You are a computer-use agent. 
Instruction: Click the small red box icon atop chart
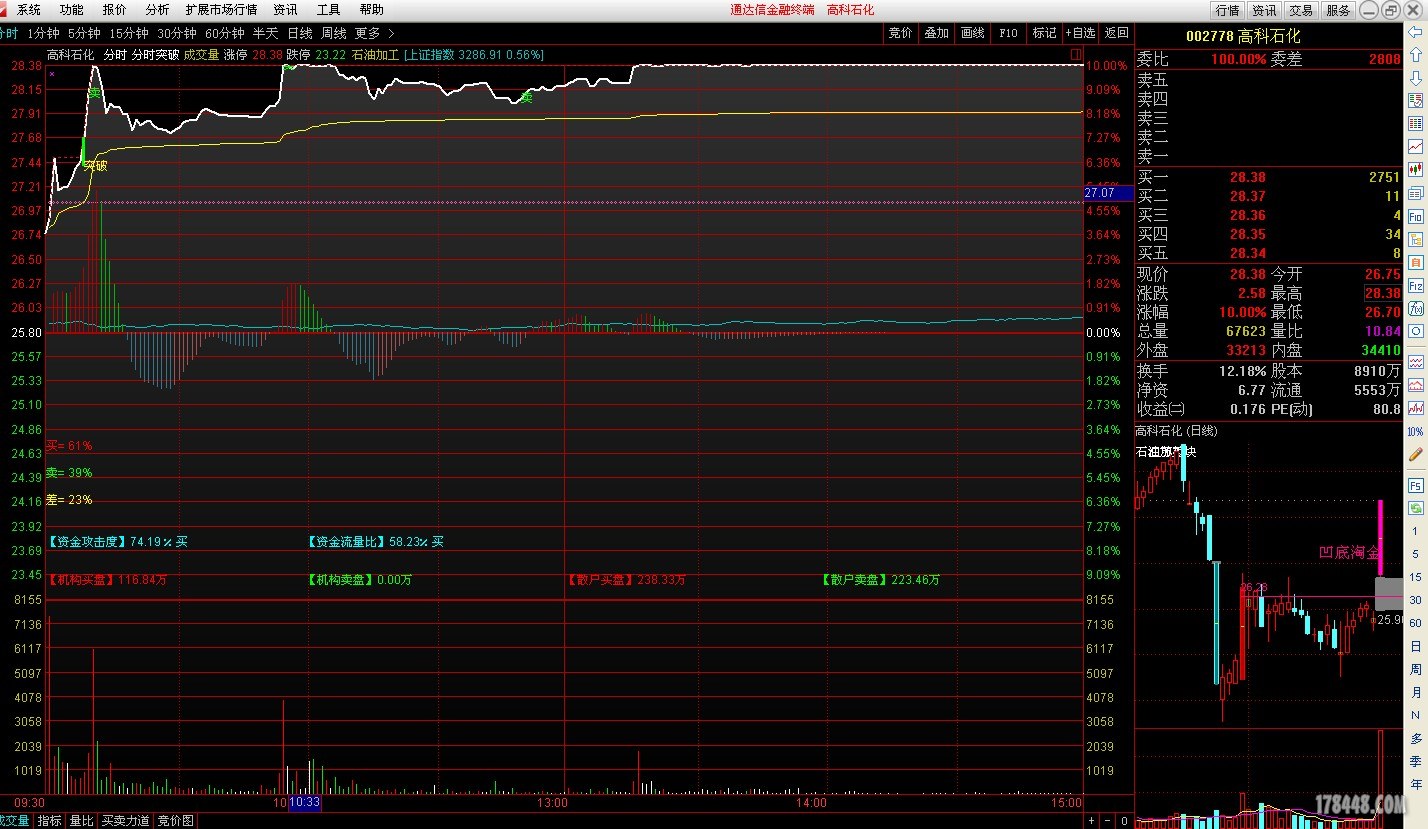point(1075,54)
